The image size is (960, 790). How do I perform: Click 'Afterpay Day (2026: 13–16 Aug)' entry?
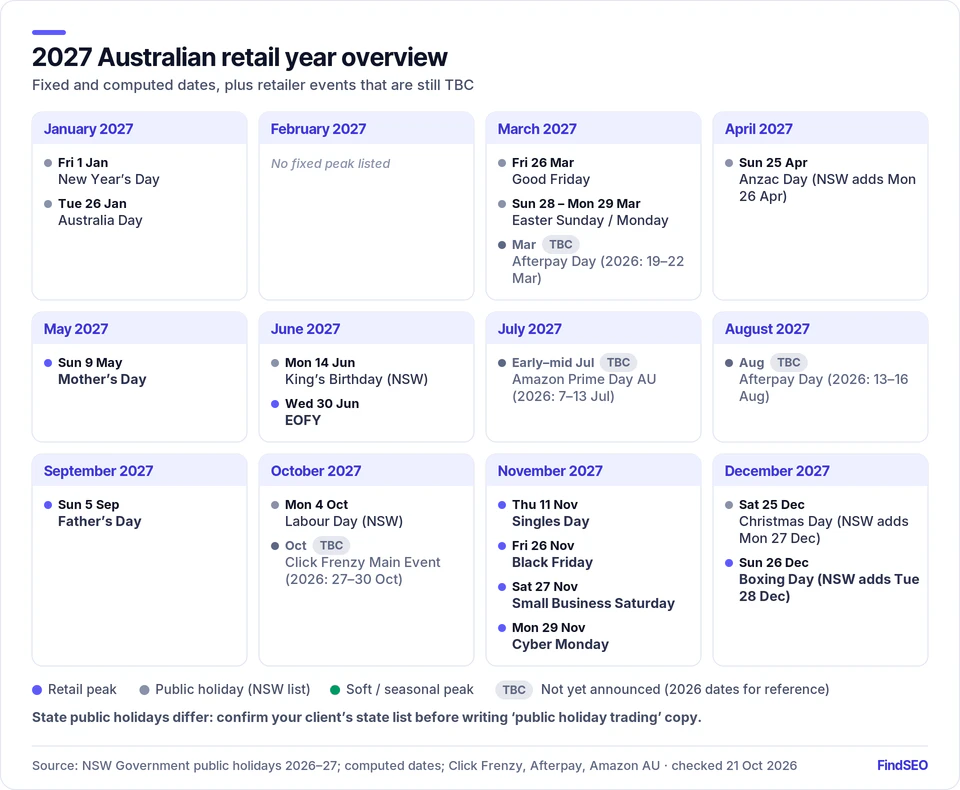click(823, 388)
